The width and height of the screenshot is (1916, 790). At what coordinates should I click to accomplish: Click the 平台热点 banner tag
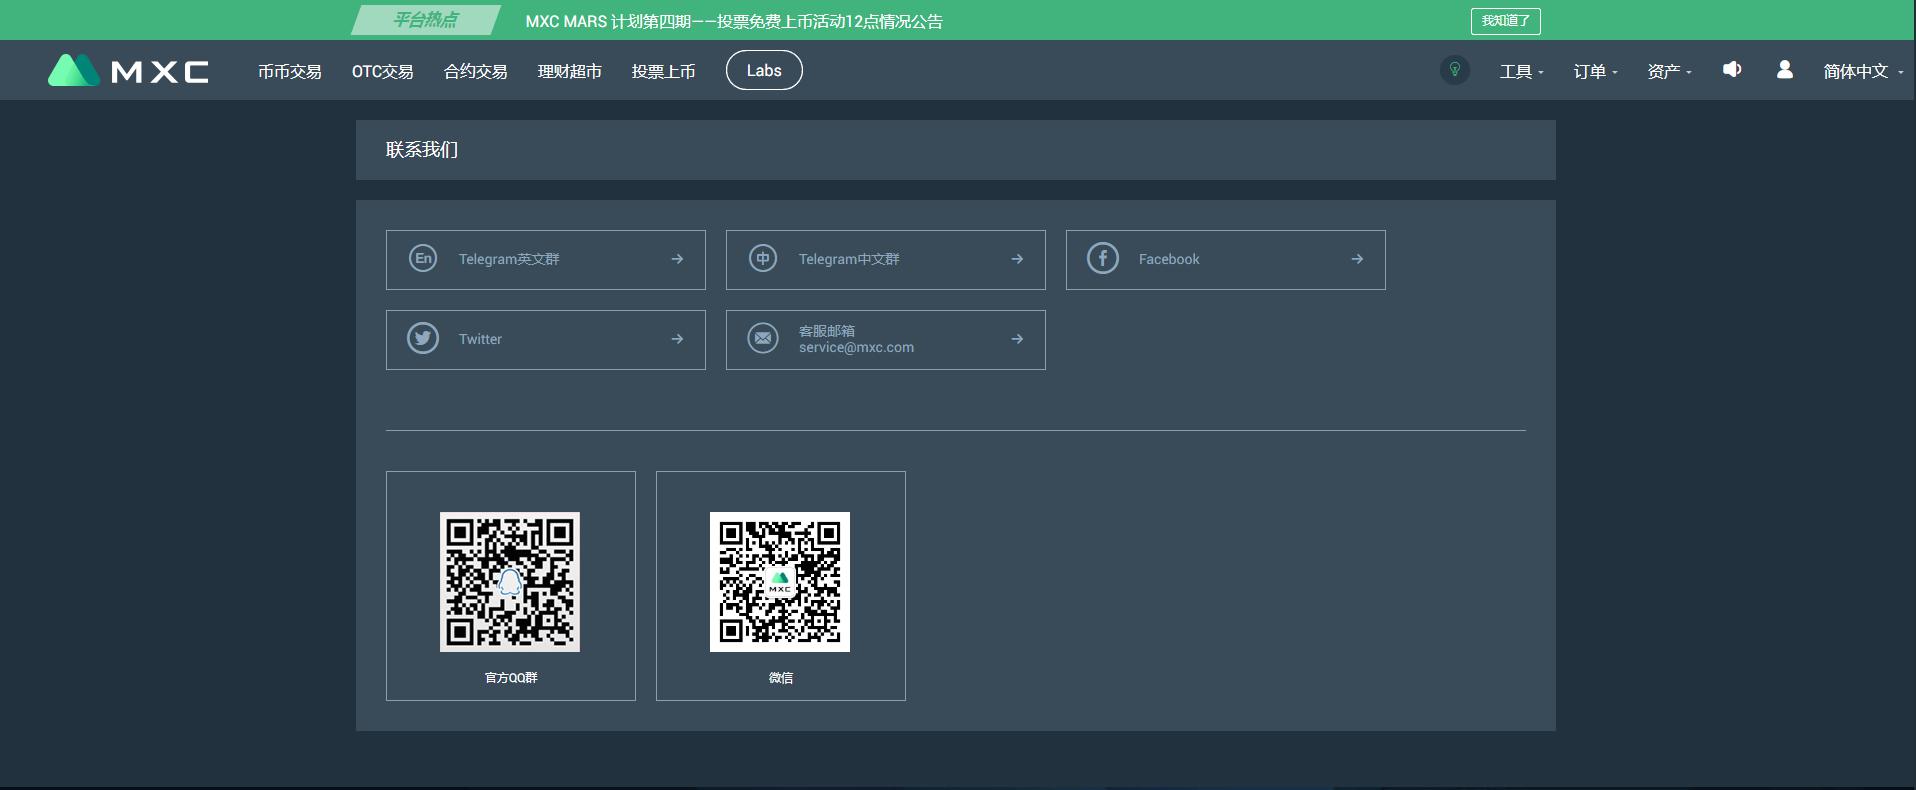pos(426,20)
